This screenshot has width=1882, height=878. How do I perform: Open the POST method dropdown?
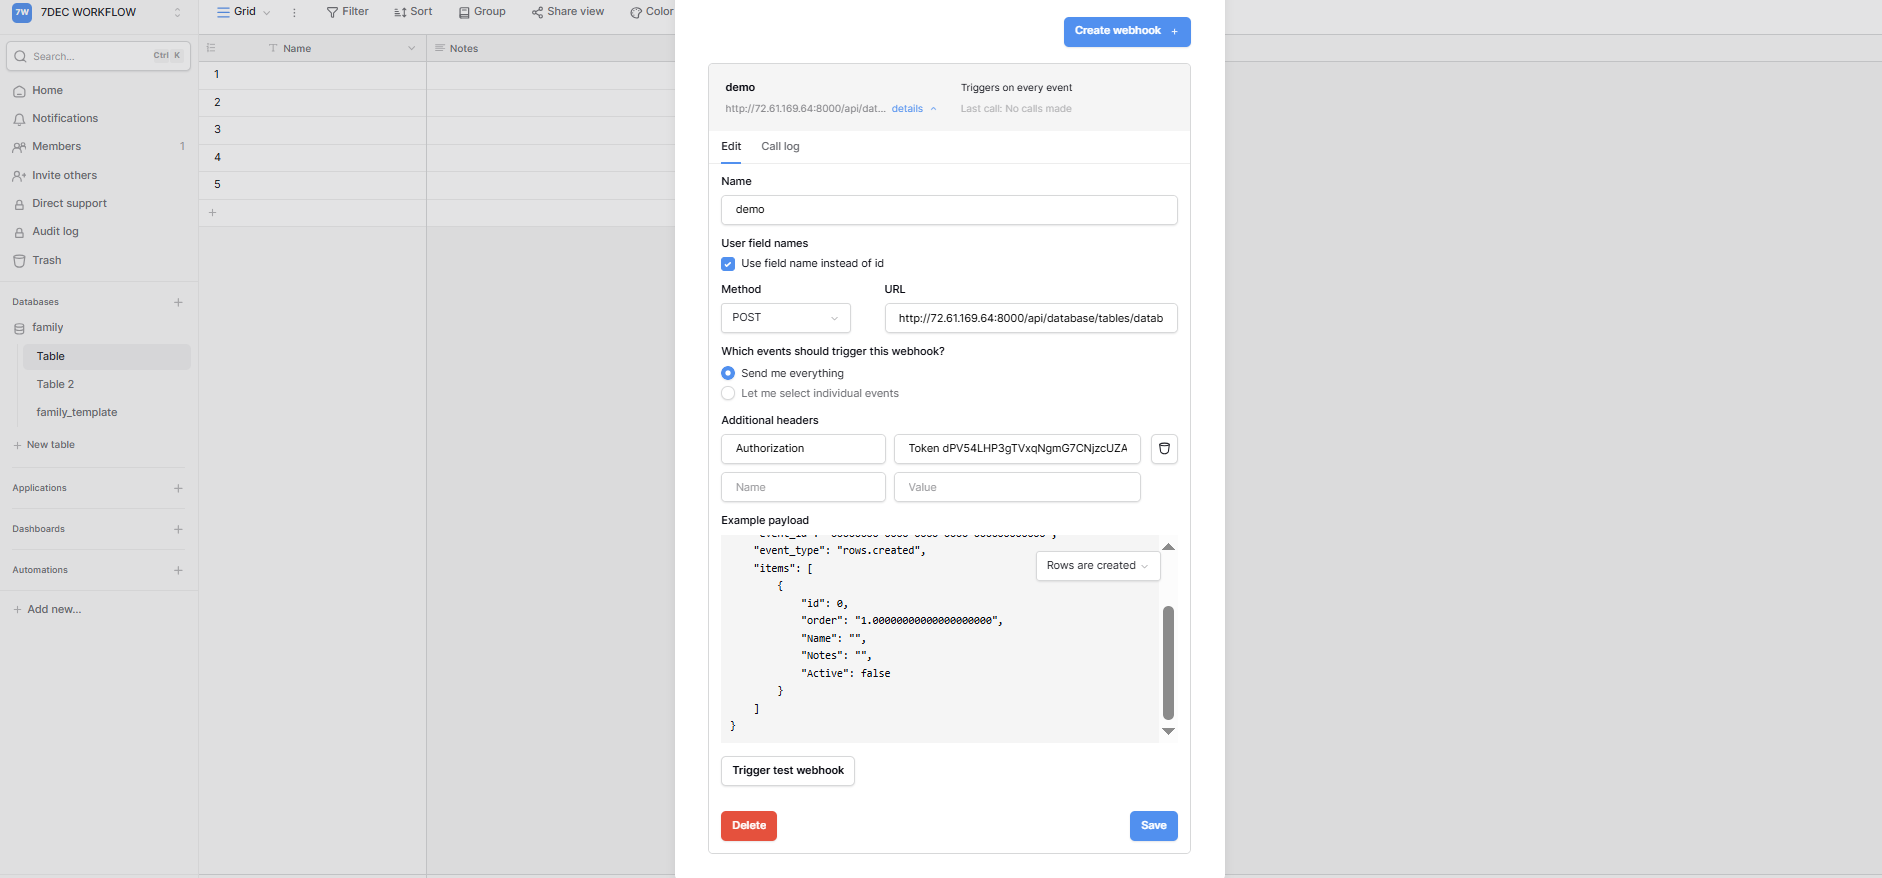pos(785,318)
